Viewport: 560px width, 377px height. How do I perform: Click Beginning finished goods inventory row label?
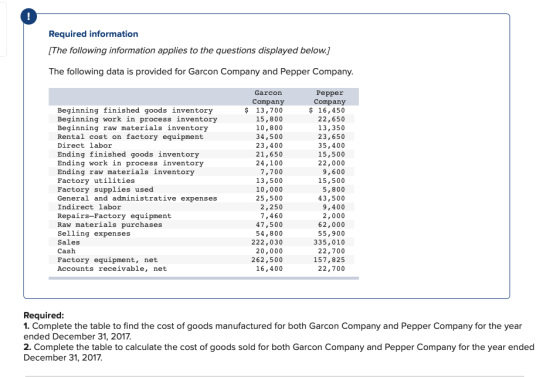point(135,110)
